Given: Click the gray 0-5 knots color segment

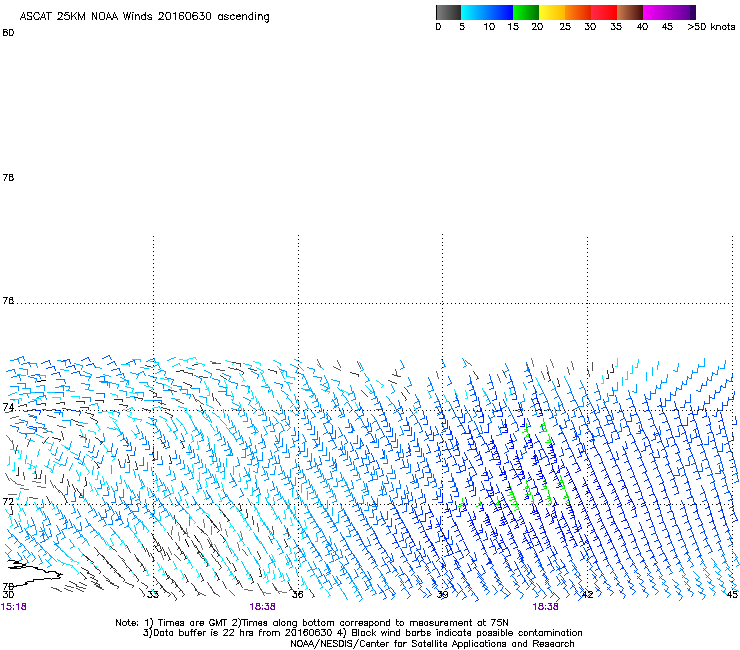Looking at the screenshot, I should [448, 12].
